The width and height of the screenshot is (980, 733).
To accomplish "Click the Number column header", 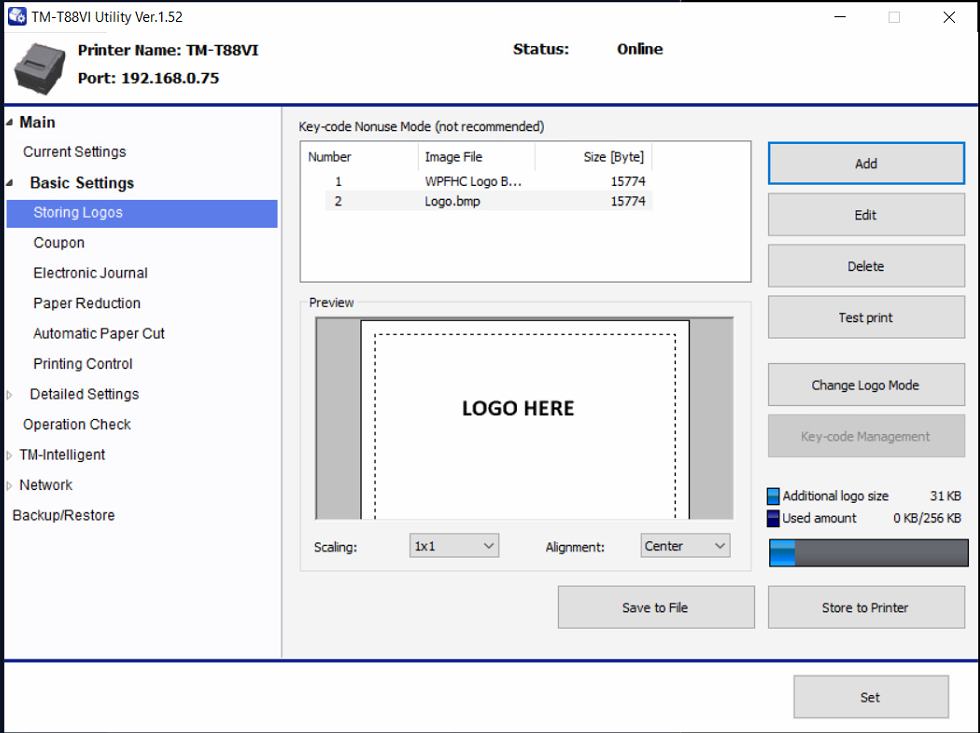I will pyautogui.click(x=360, y=157).
